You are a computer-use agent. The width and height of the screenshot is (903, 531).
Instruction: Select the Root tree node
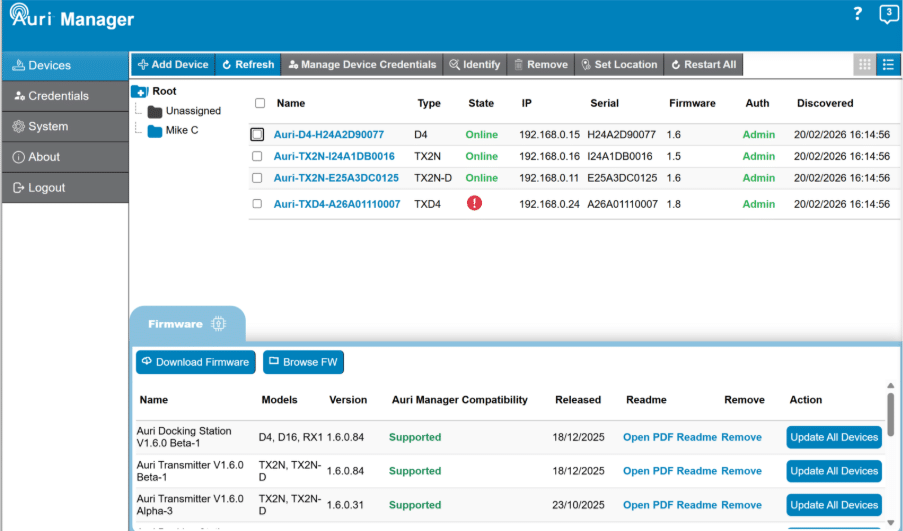click(x=164, y=91)
